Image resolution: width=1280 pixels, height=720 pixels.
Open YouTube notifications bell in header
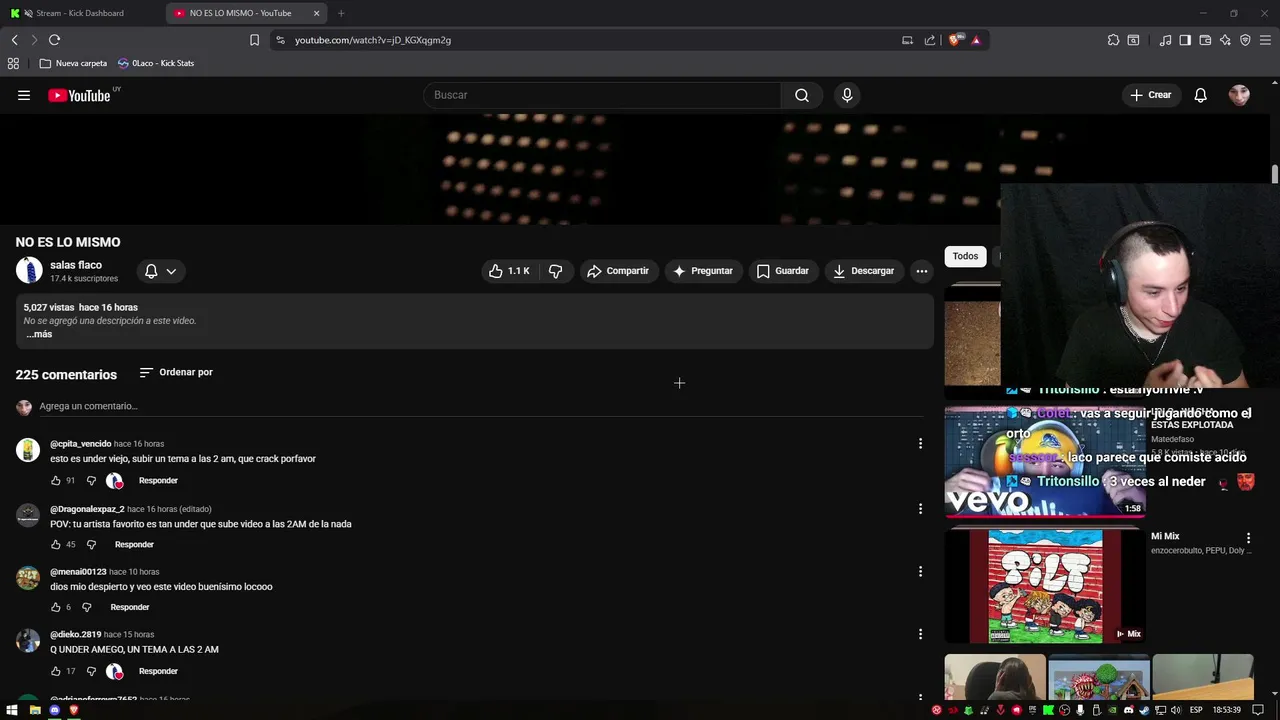pos(1200,95)
